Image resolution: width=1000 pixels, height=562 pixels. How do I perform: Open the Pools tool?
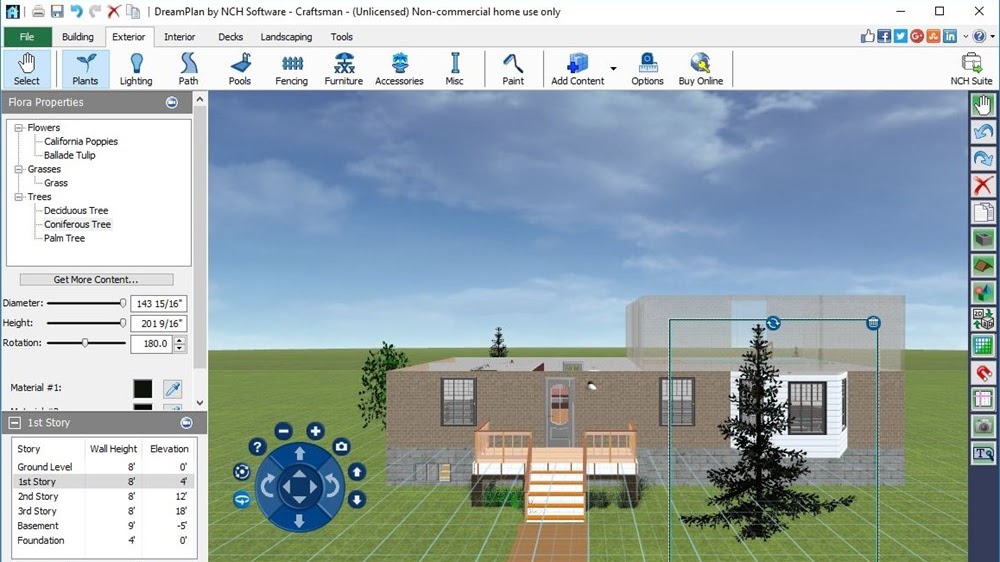[240, 69]
